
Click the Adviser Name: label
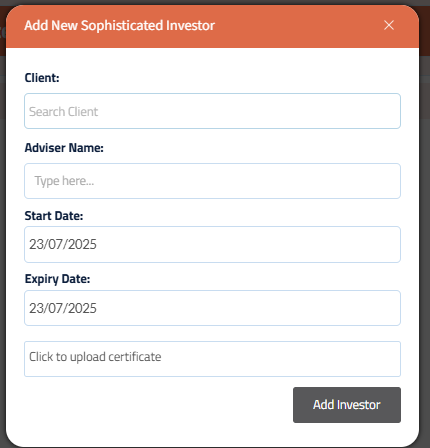(64, 148)
